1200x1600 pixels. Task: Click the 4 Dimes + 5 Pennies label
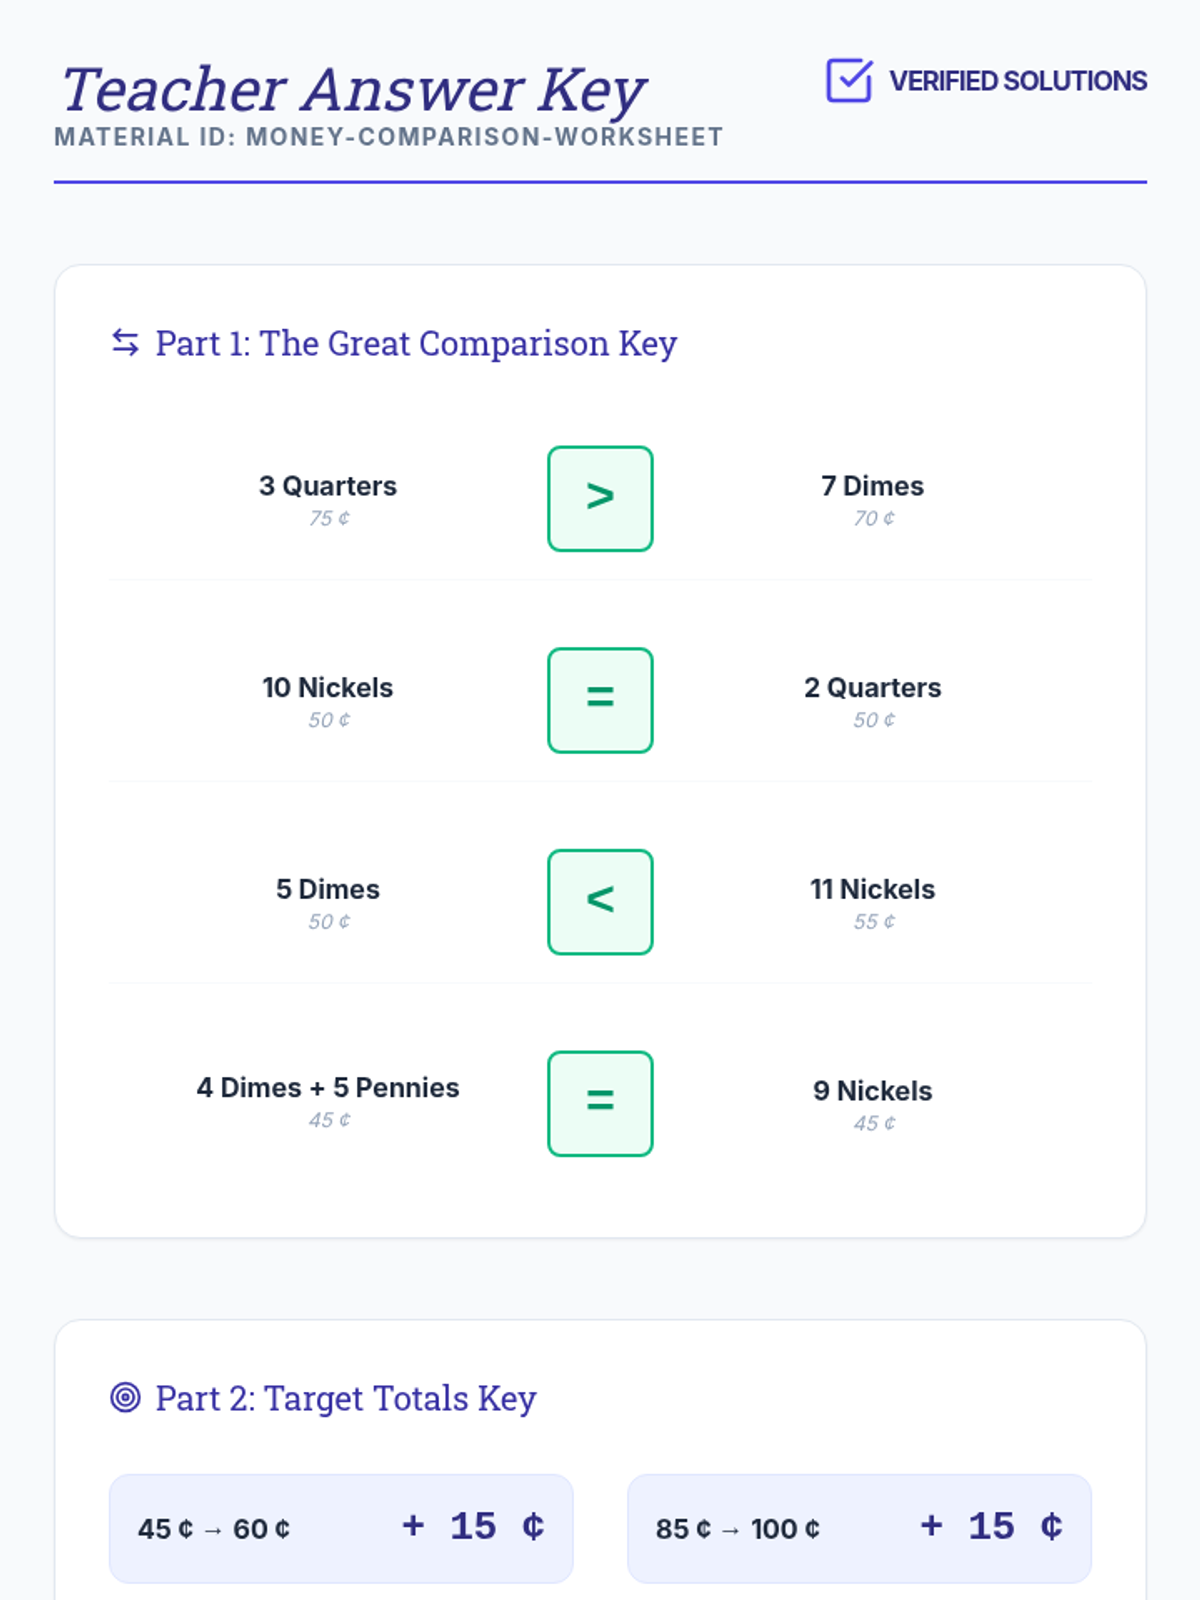click(x=328, y=1088)
